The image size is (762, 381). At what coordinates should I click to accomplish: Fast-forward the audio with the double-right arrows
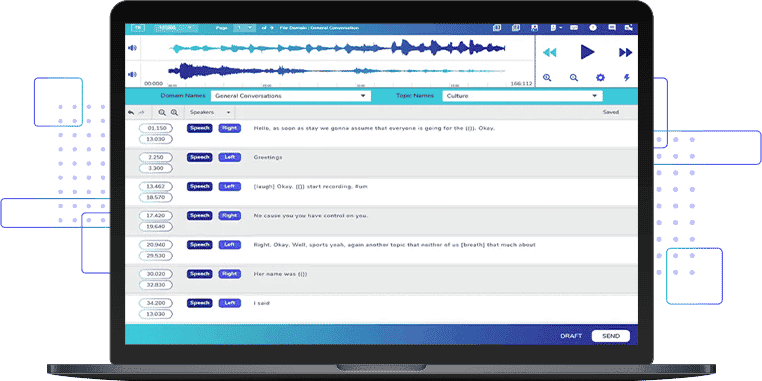[625, 52]
